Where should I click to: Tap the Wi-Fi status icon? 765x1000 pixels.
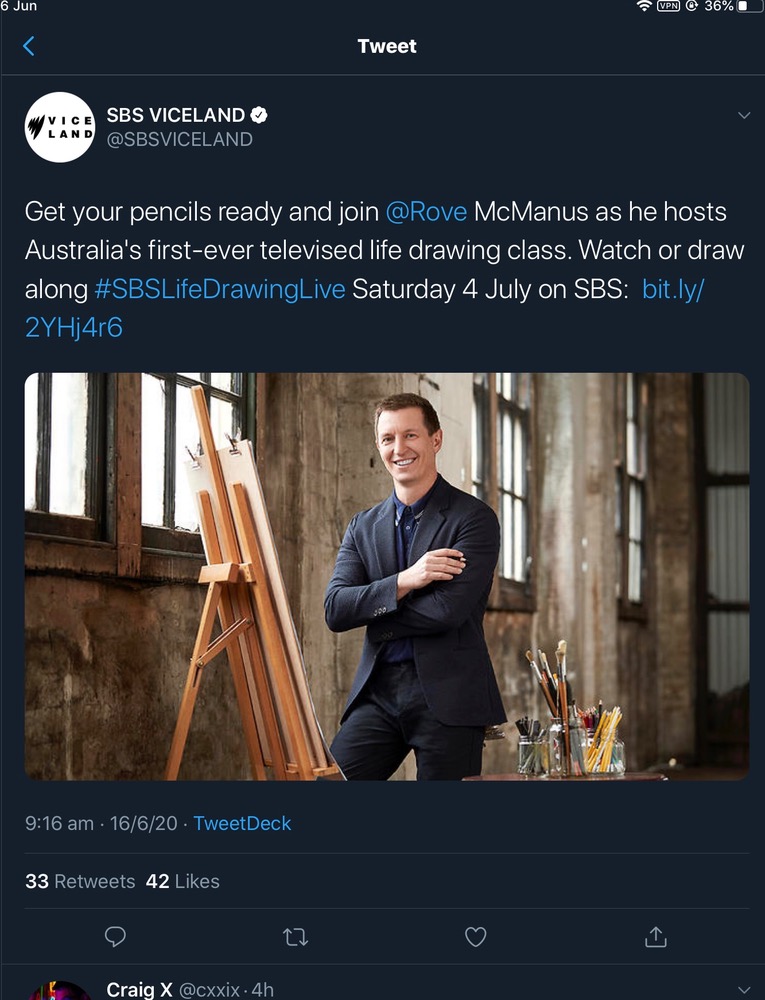(643, 6)
